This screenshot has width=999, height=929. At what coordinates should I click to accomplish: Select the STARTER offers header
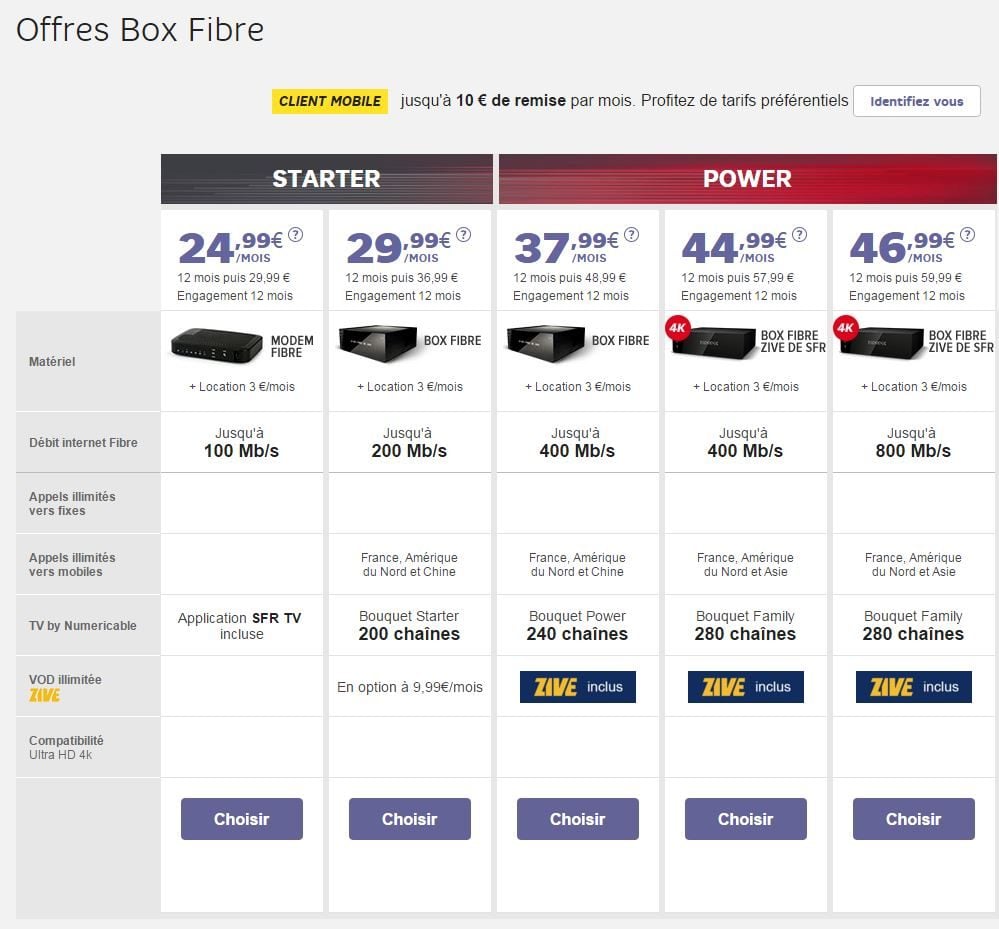326,179
